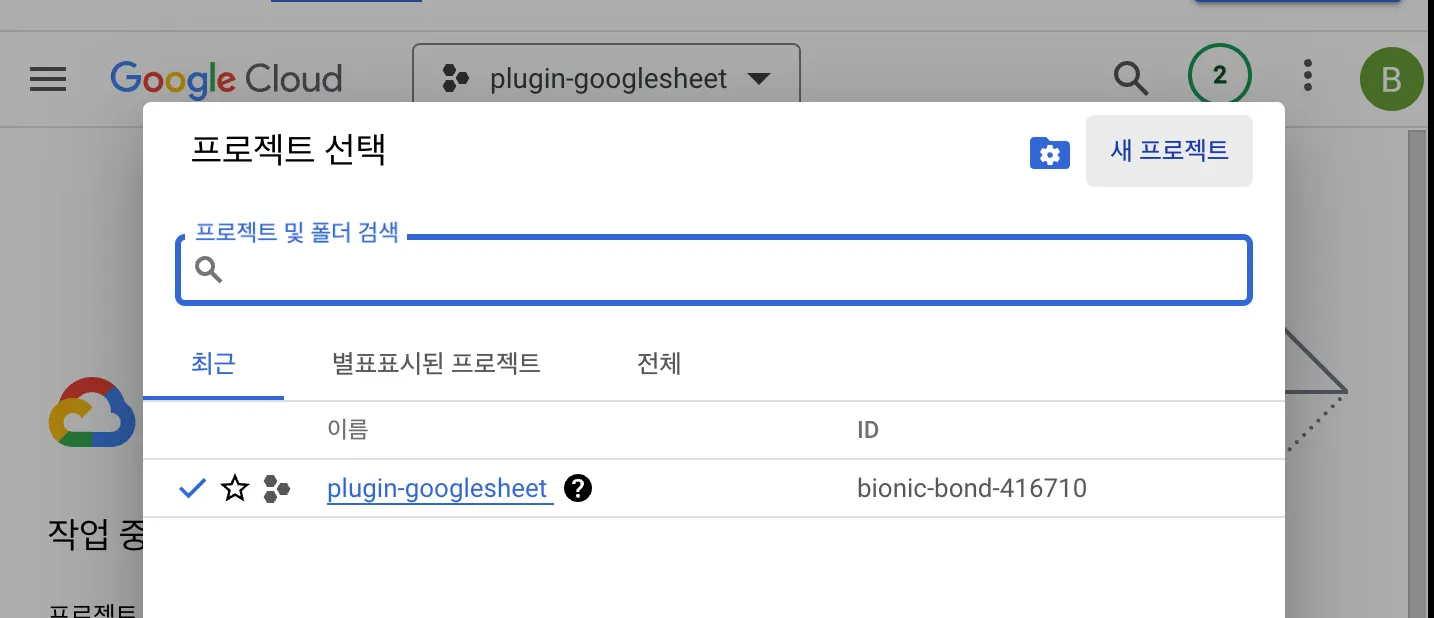Switch to the 별표표시된 프로젝트 tab
Screen dimensions: 1434x618
[x=436, y=363]
